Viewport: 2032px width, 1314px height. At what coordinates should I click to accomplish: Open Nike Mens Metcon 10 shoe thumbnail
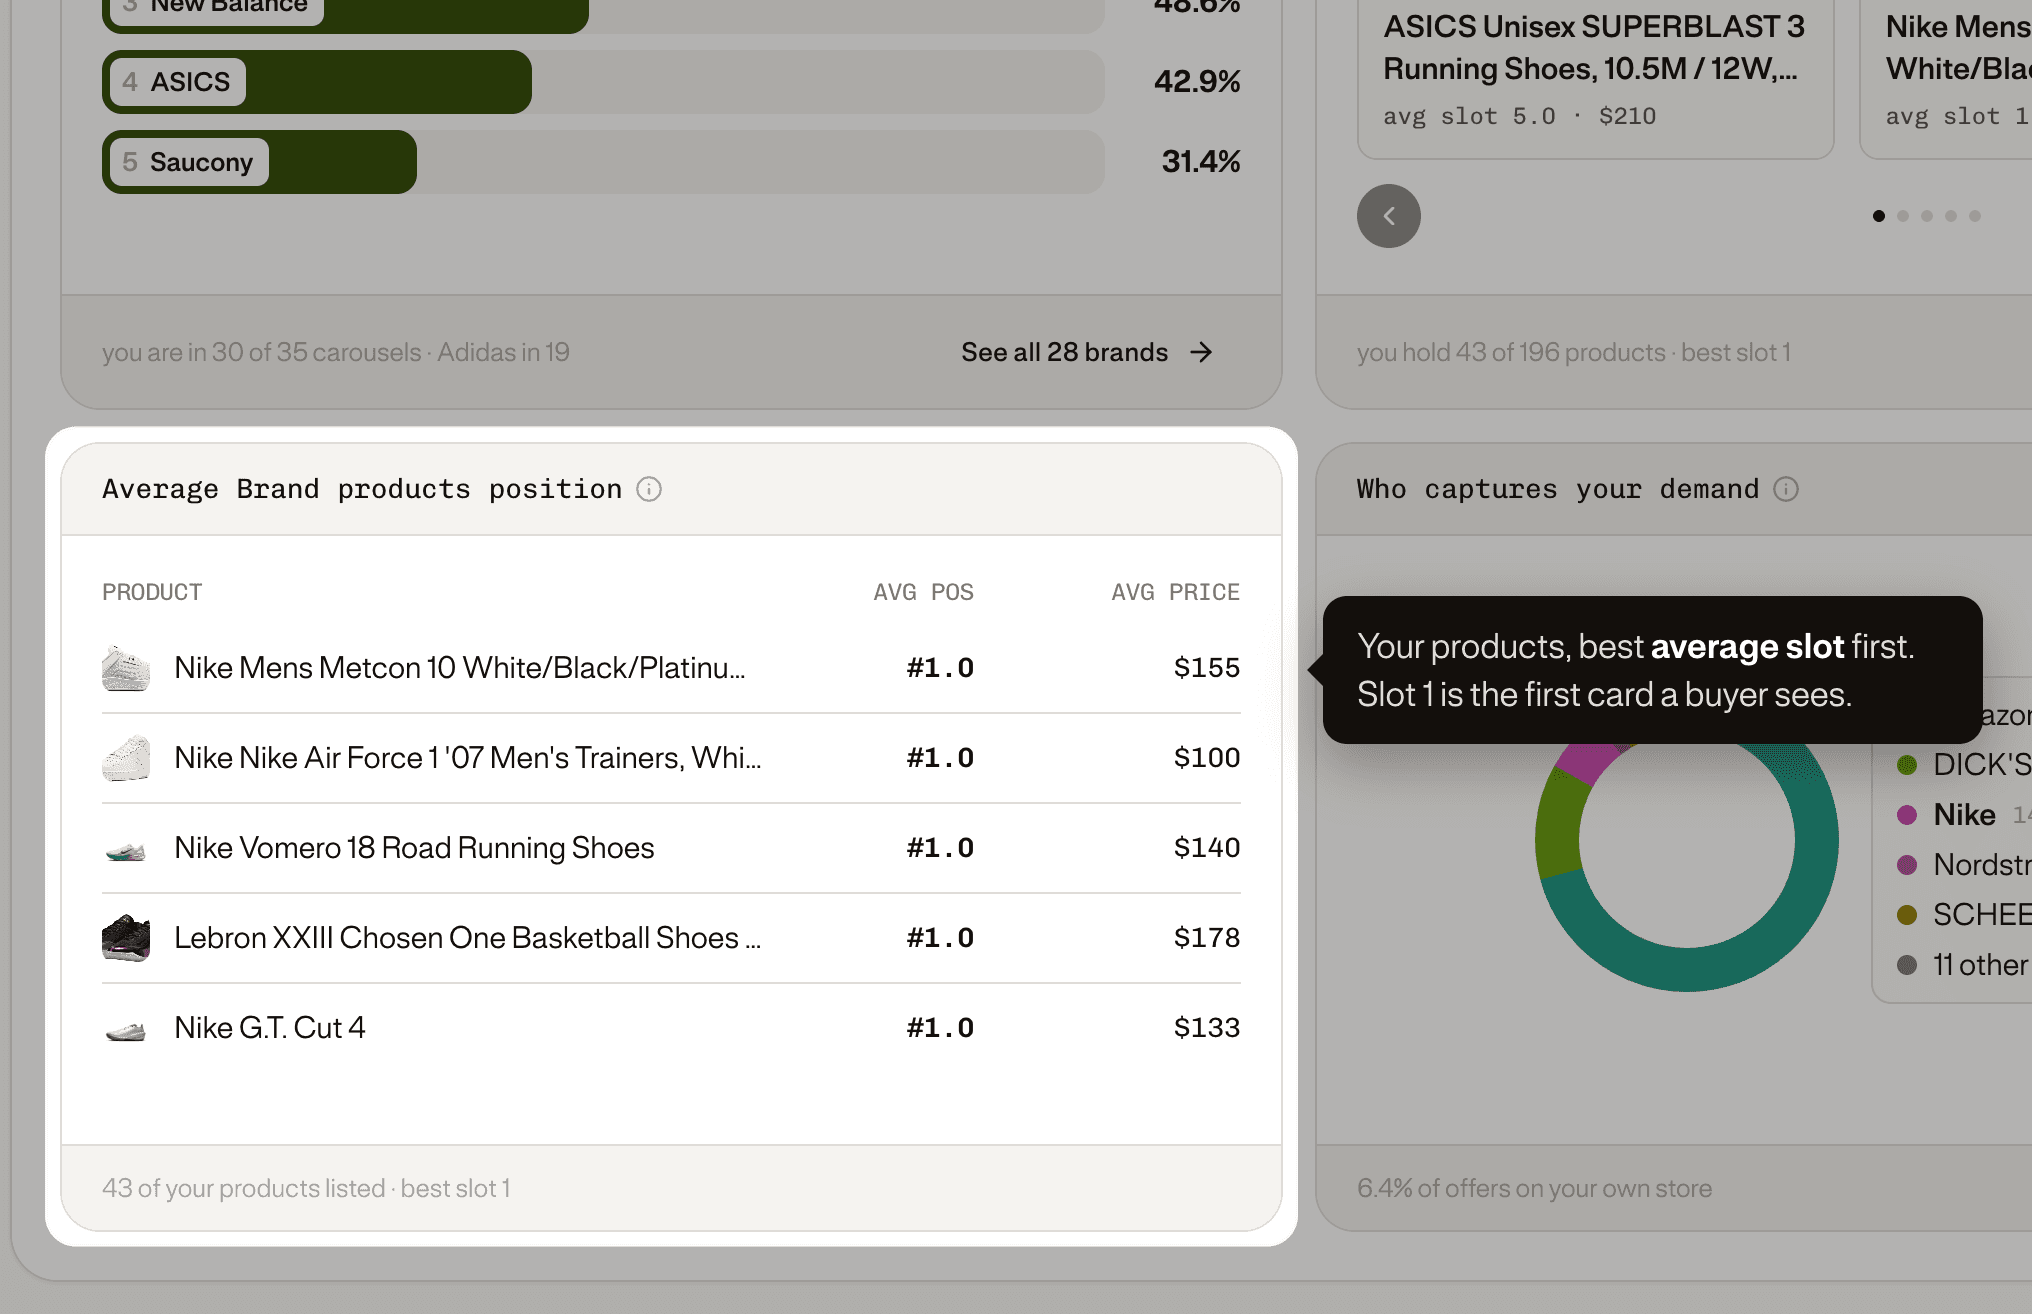(x=126, y=668)
